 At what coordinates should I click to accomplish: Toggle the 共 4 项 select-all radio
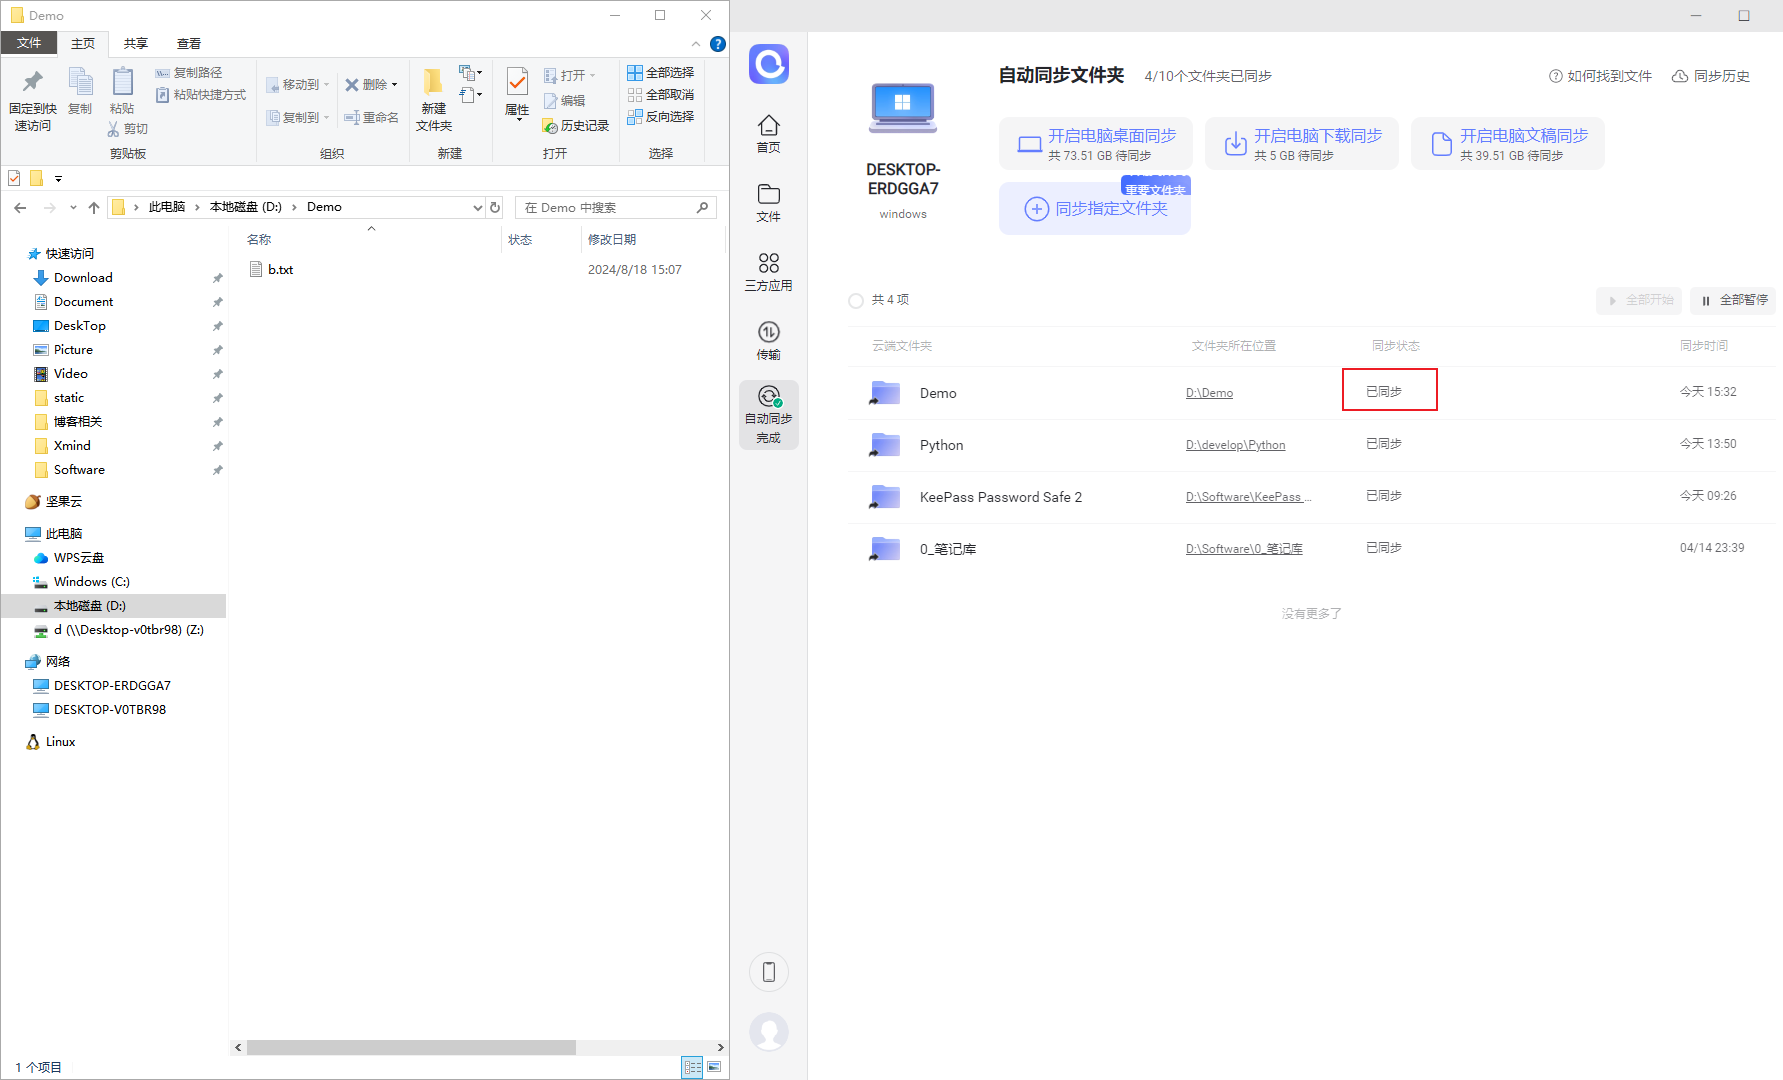pyautogui.click(x=855, y=300)
